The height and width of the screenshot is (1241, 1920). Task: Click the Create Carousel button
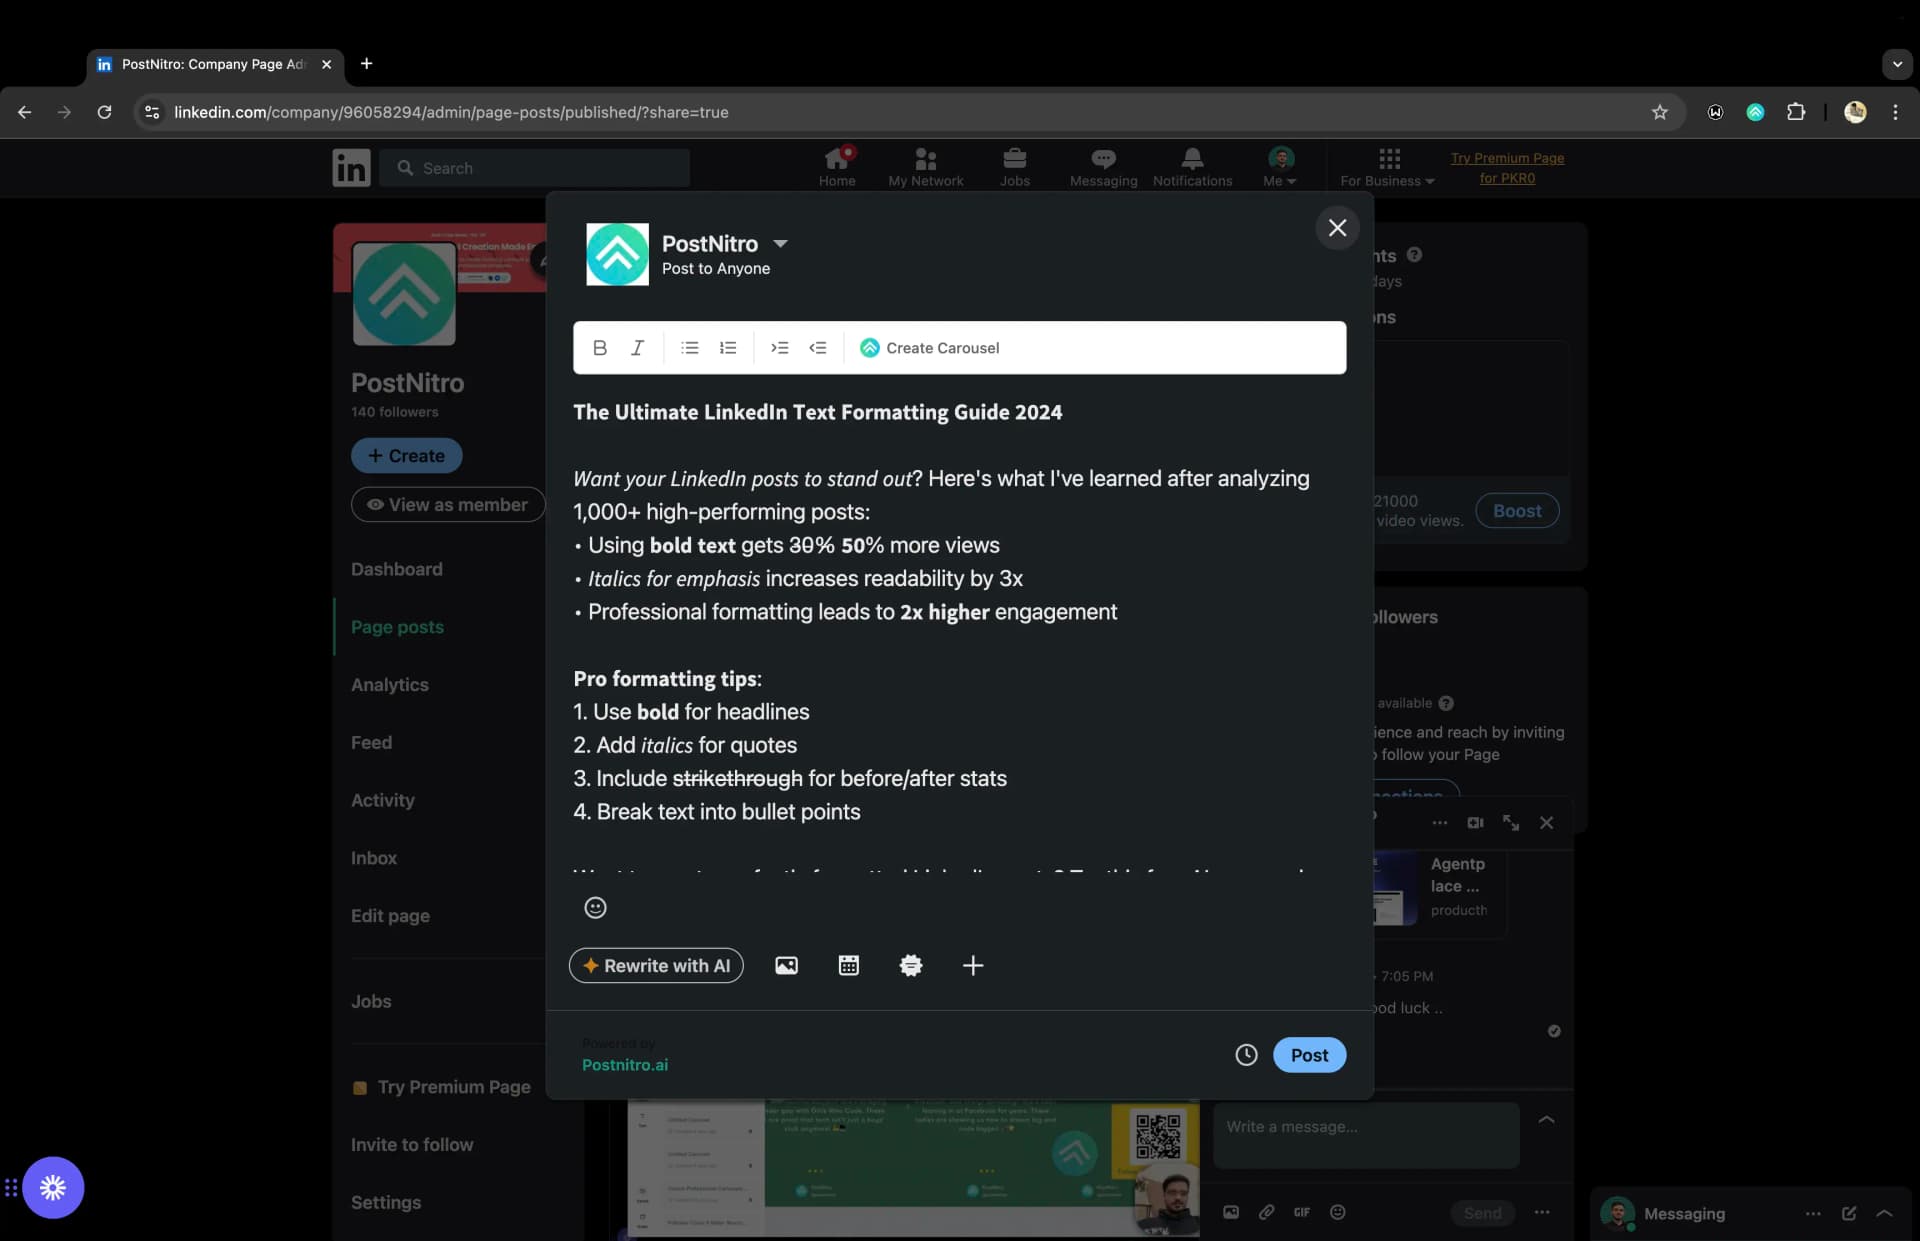[929, 347]
